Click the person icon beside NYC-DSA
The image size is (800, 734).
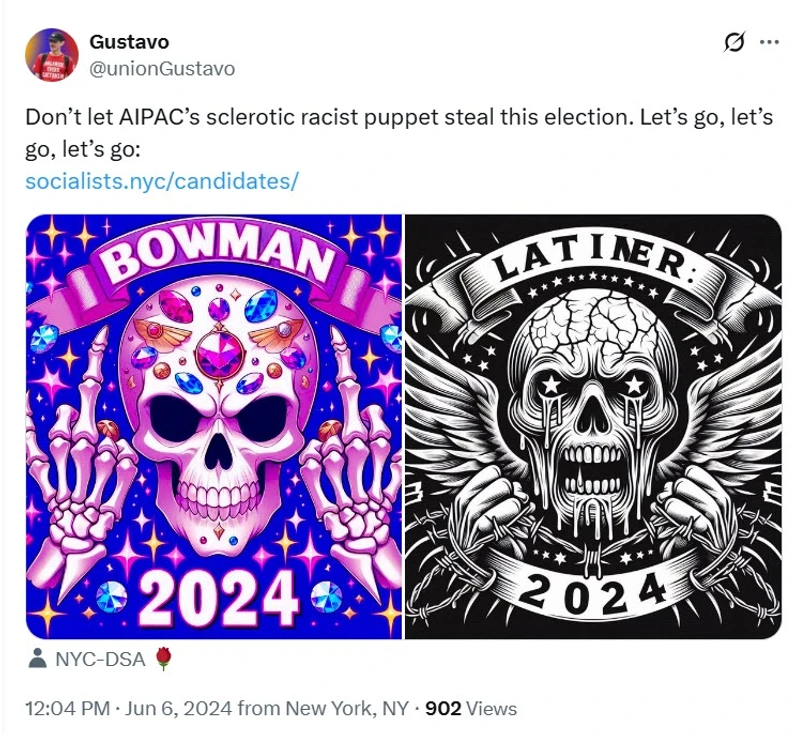(x=37, y=659)
